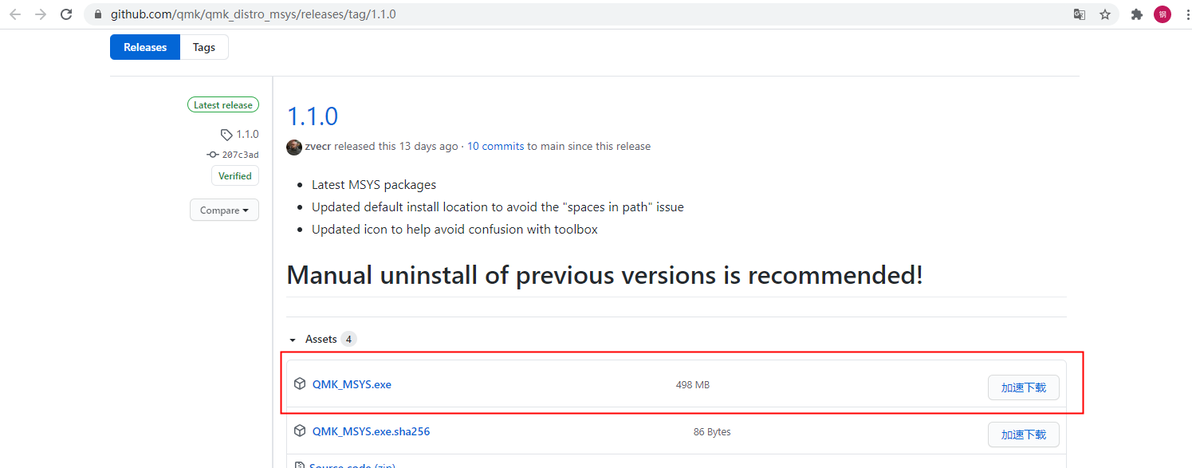Reload the current page

(x=67, y=15)
